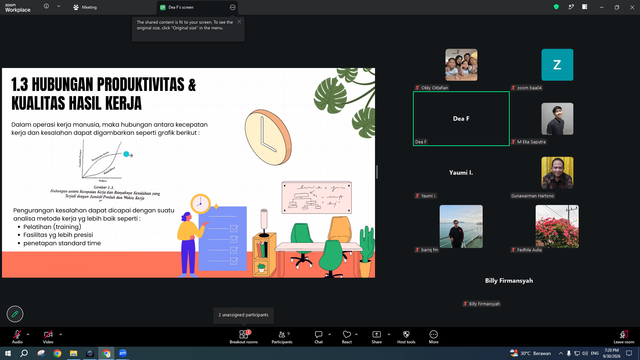The image size is (640, 360).
Task: Open React emoji menu
Action: tap(347, 336)
